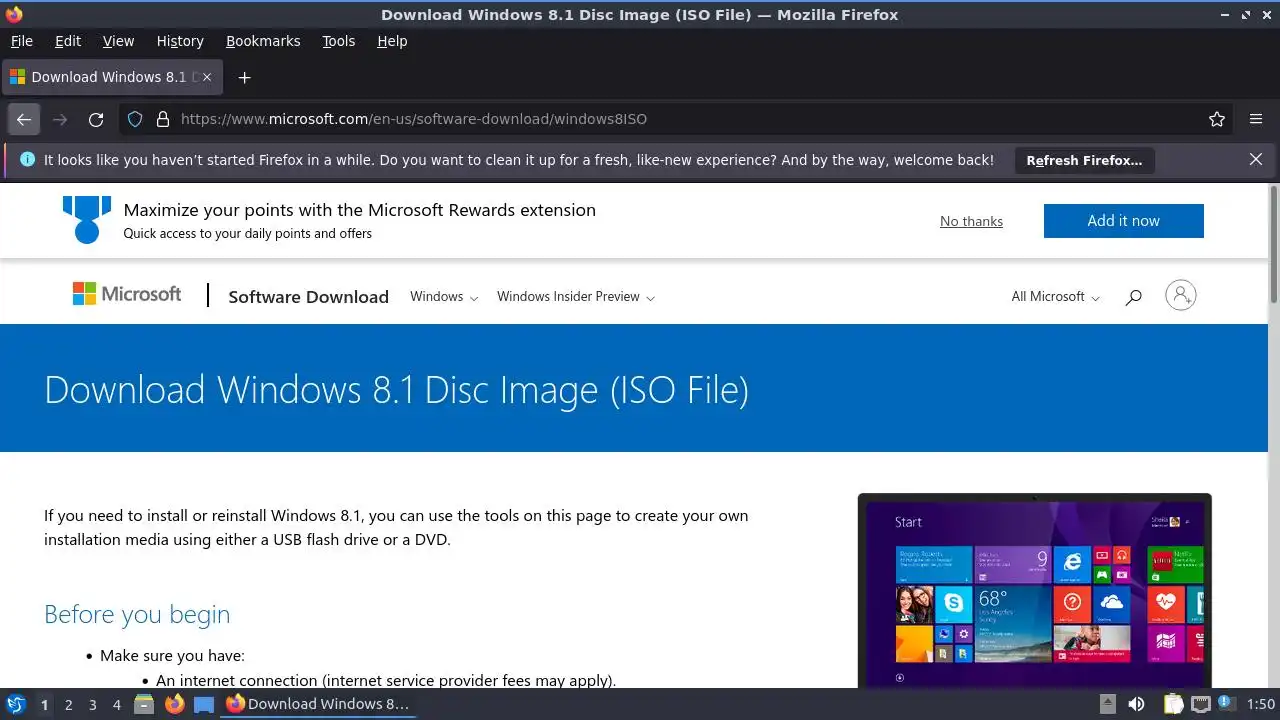Open a new tab with the plus icon

(x=244, y=77)
